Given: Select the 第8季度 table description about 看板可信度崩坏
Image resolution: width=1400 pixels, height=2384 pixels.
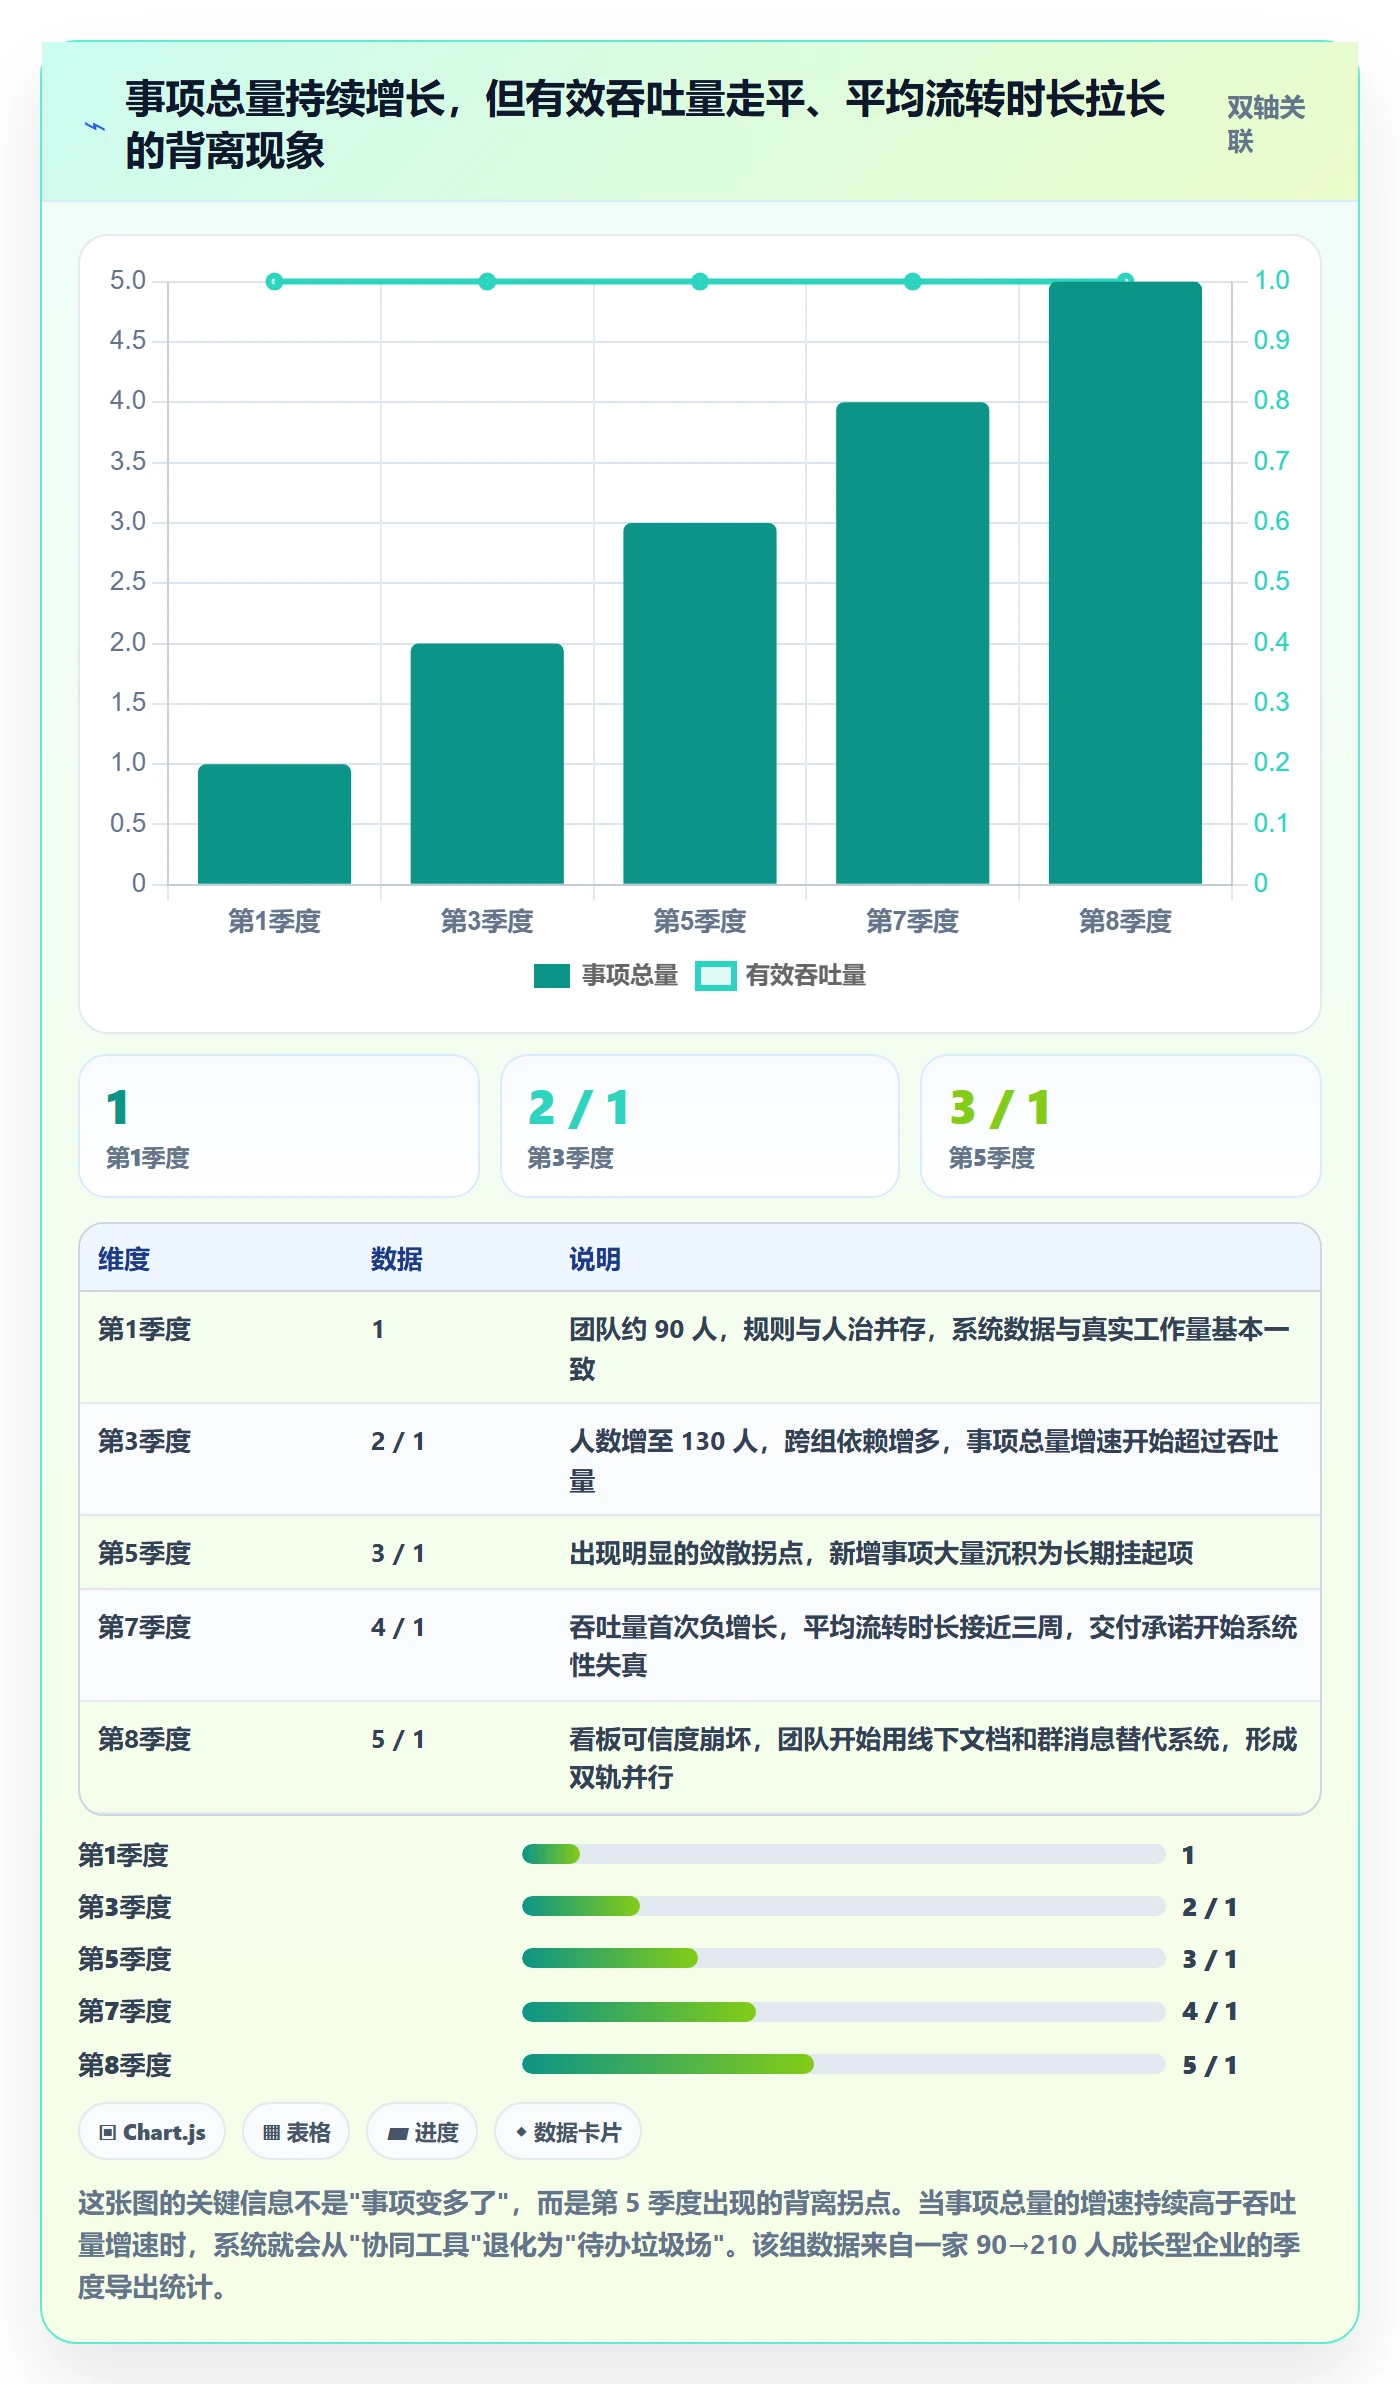Looking at the screenshot, I should 933,1758.
